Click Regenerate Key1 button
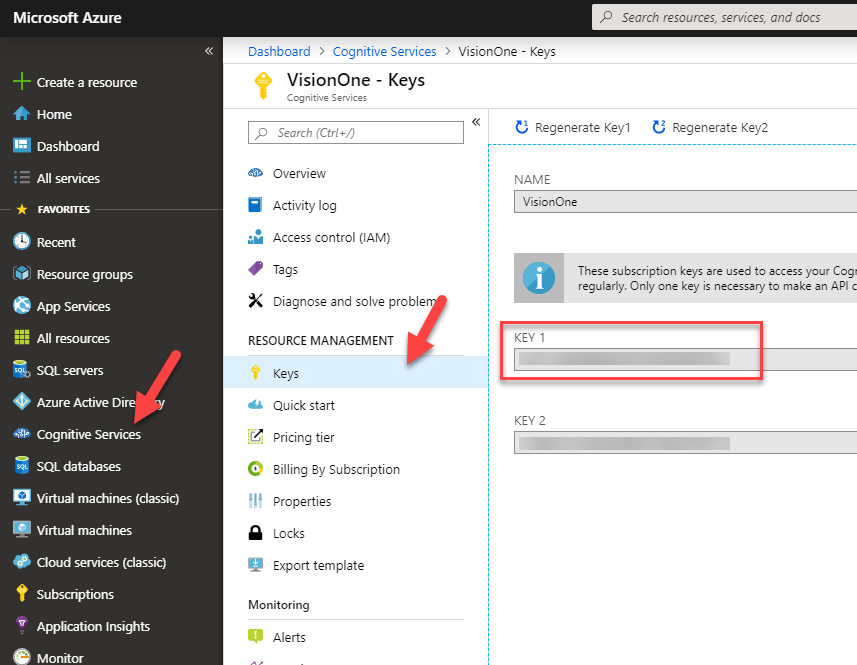Screen dimensions: 857x665 click(x=573, y=127)
